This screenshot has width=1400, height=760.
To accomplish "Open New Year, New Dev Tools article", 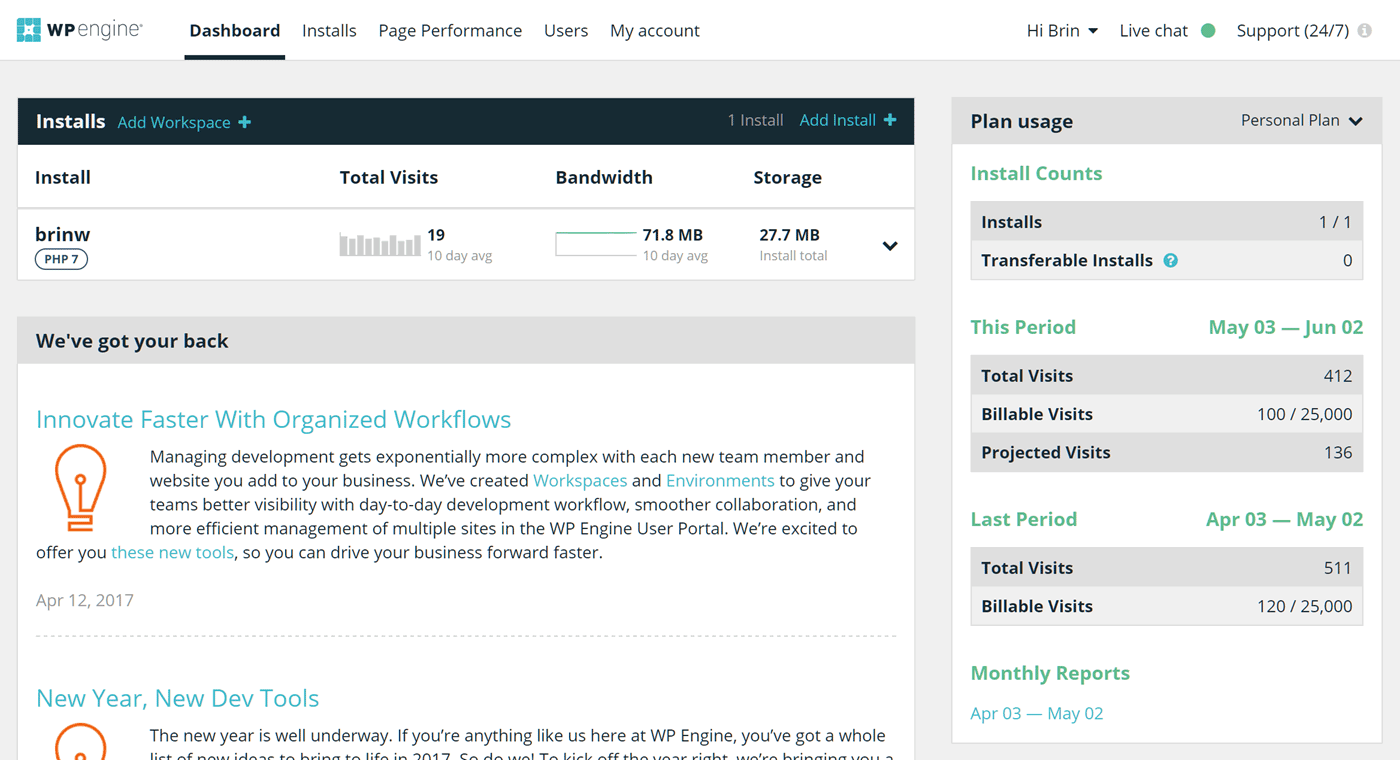I will tap(177, 698).
